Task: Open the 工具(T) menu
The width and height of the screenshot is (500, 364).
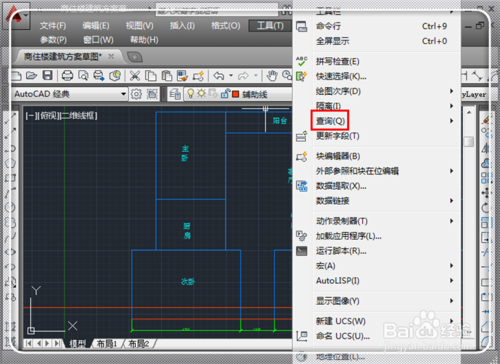Action: tap(270, 26)
